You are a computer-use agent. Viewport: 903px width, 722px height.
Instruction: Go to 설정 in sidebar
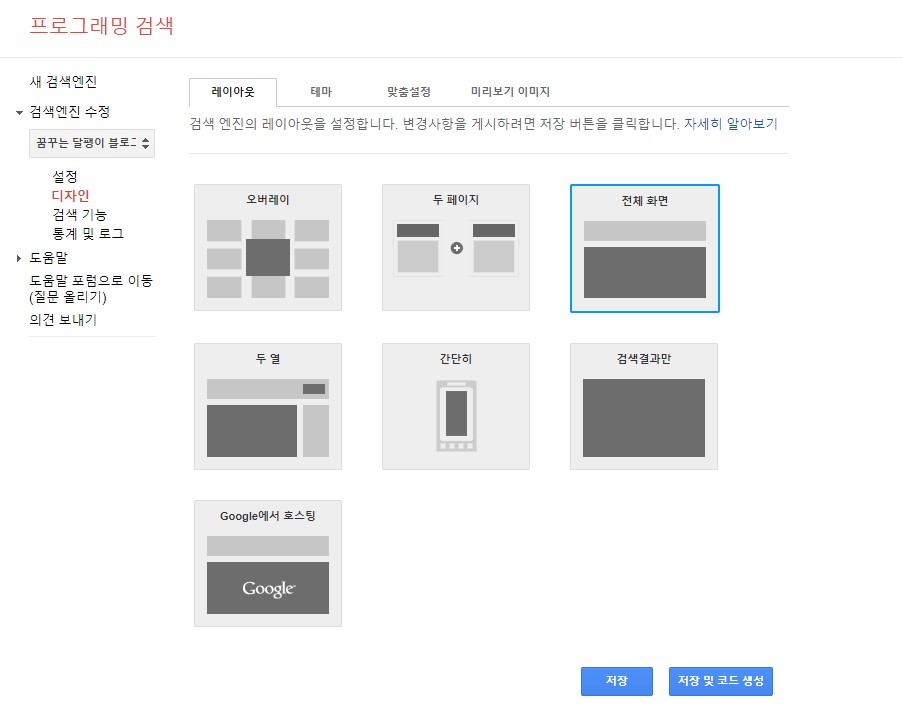point(64,176)
